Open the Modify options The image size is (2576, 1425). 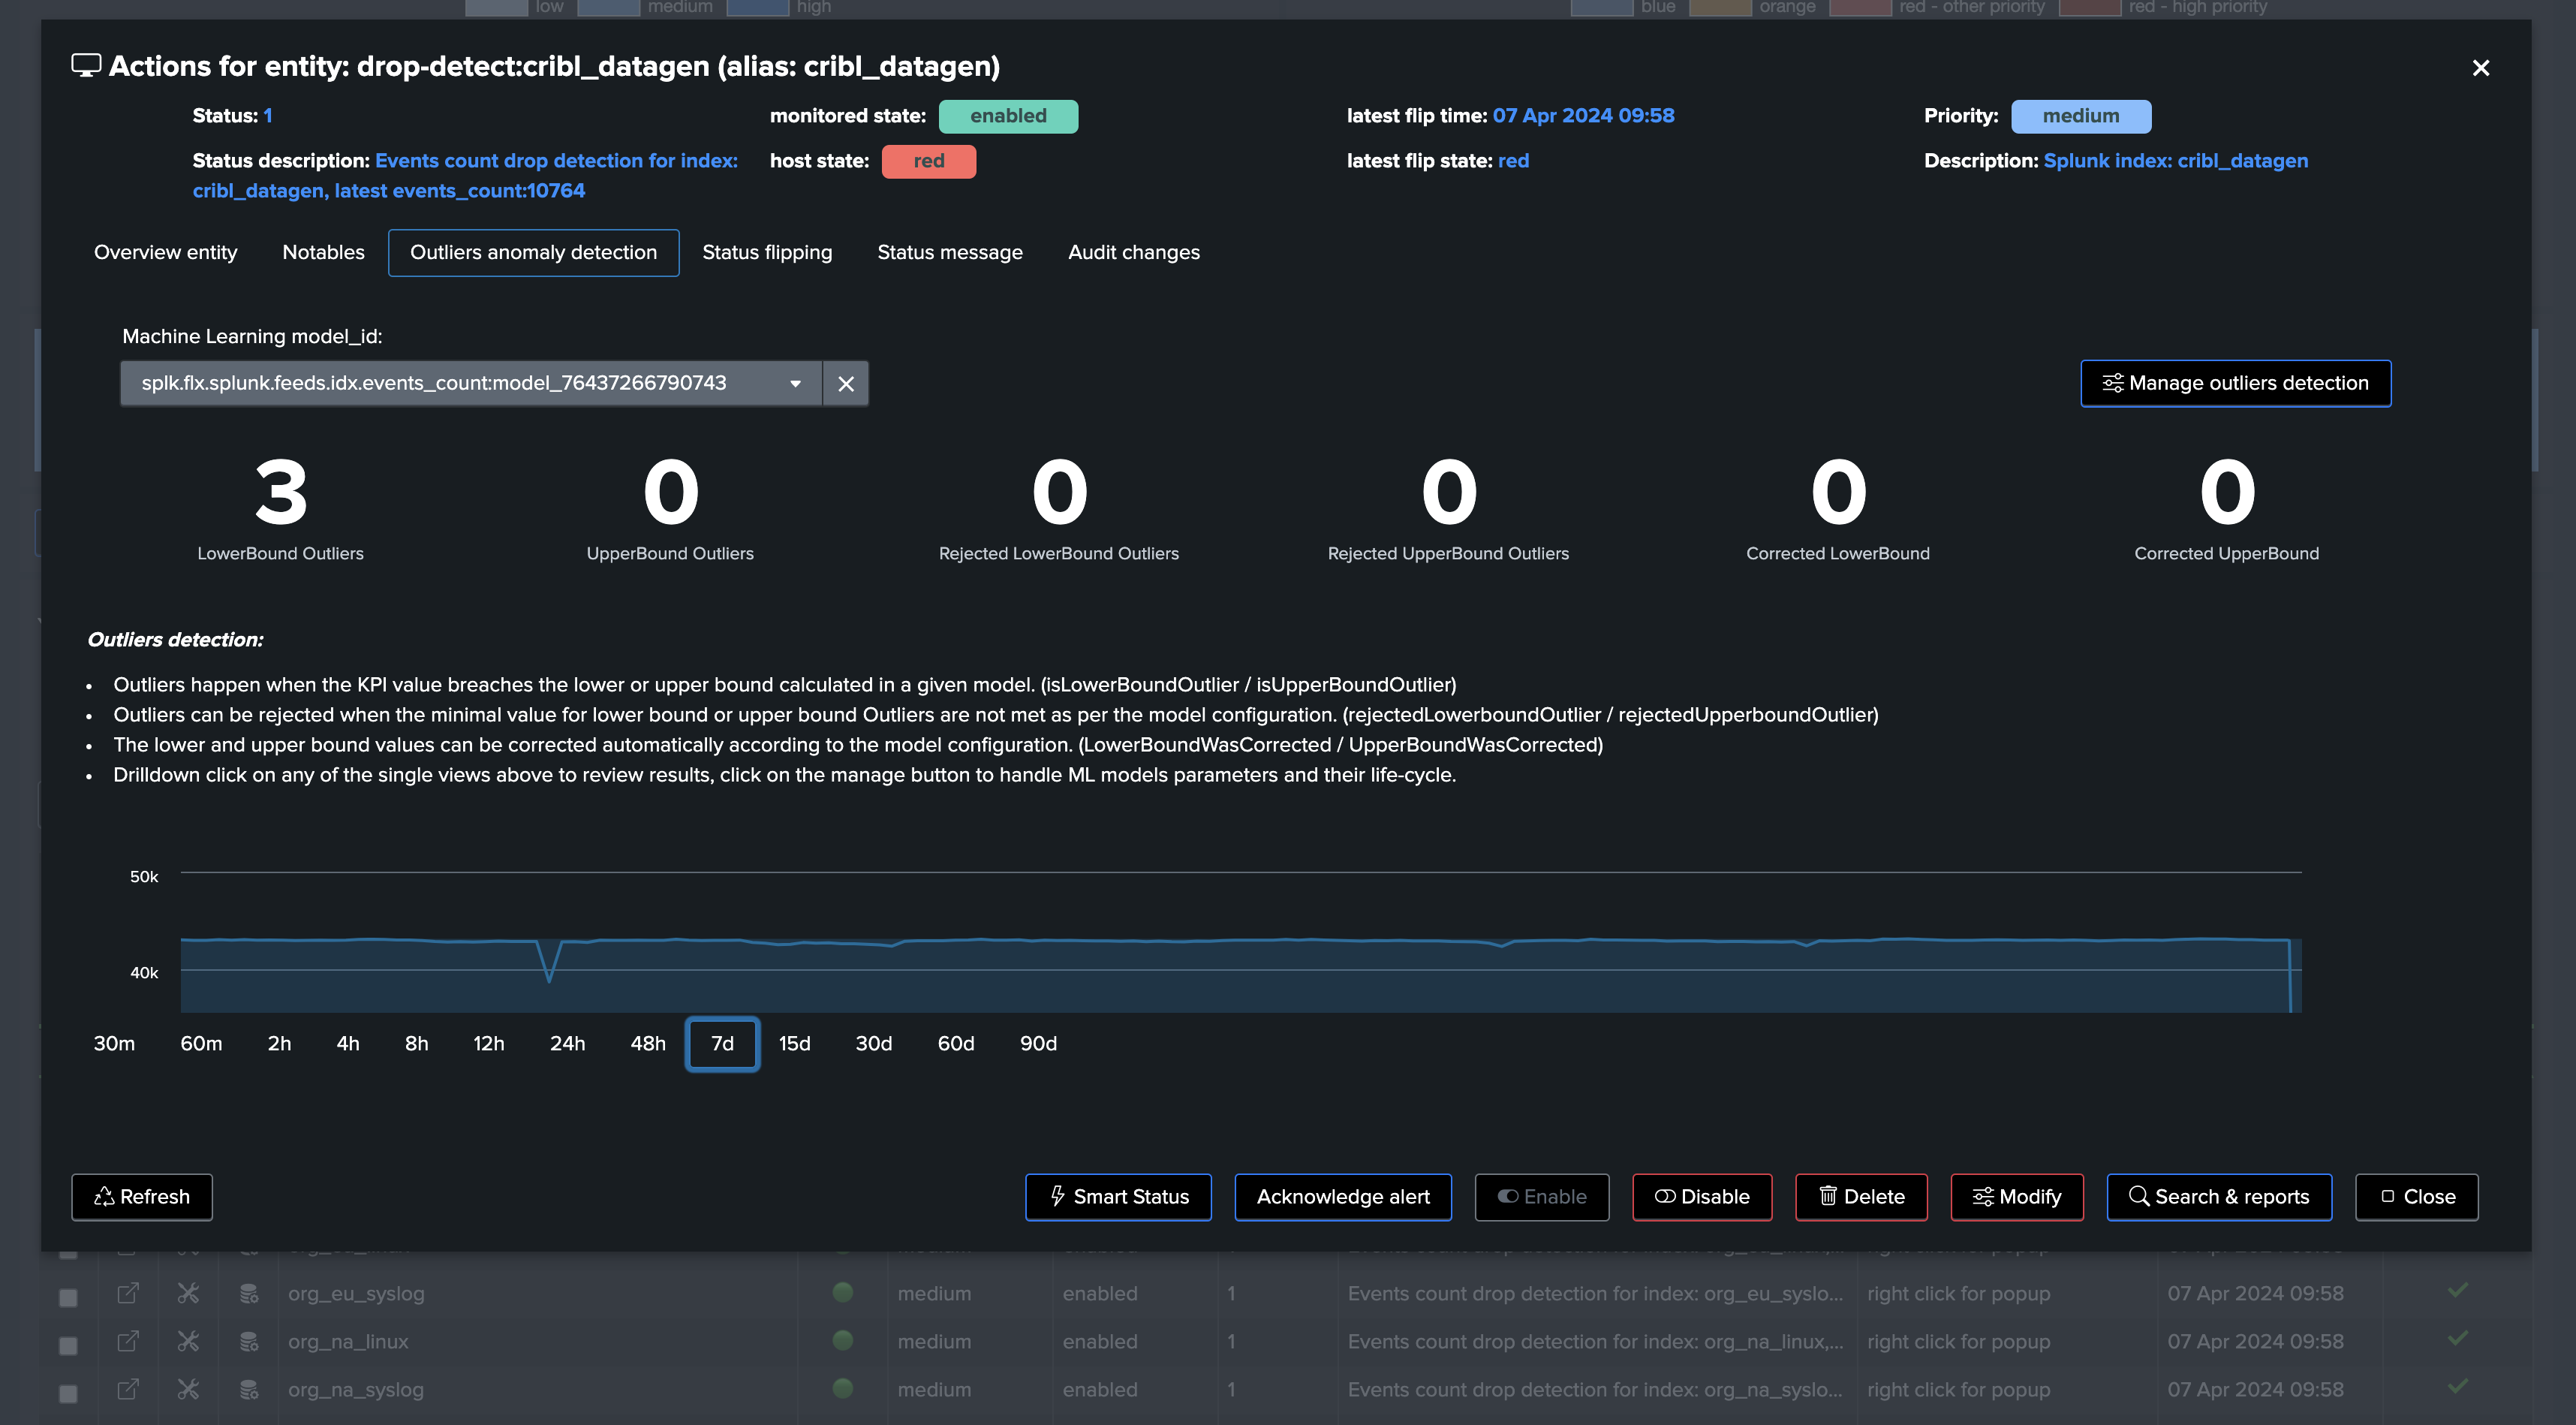coord(2017,1197)
